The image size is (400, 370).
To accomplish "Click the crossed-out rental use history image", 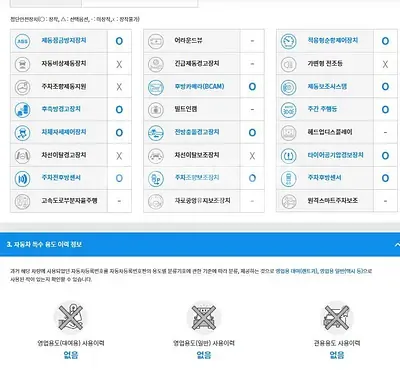I will click(x=71, y=317).
